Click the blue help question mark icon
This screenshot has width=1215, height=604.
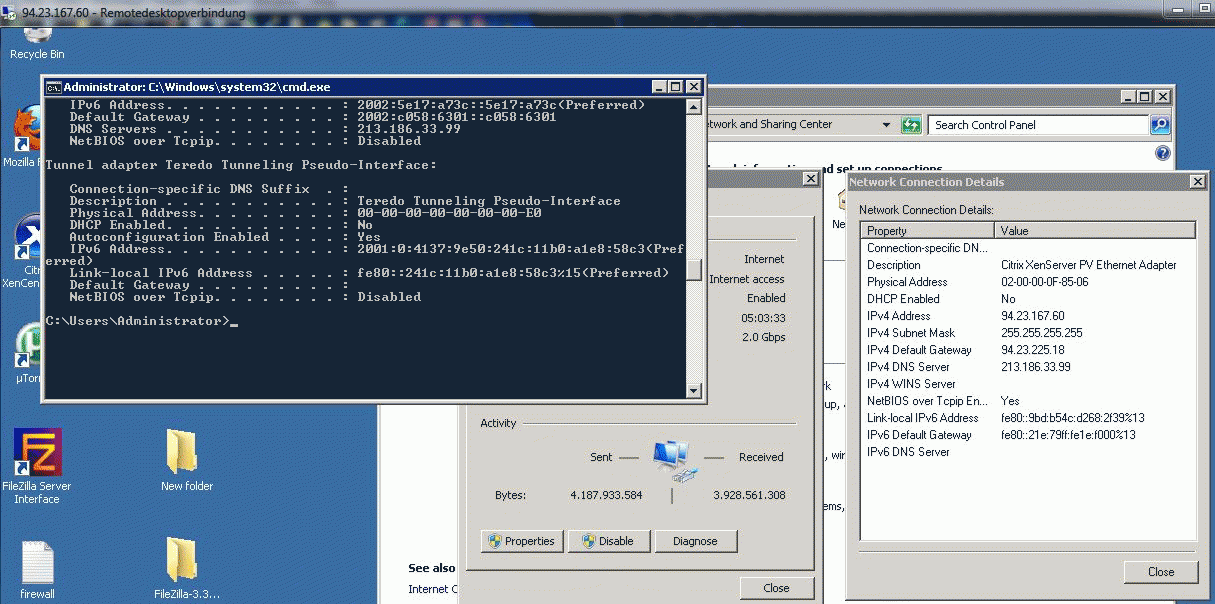1162,153
